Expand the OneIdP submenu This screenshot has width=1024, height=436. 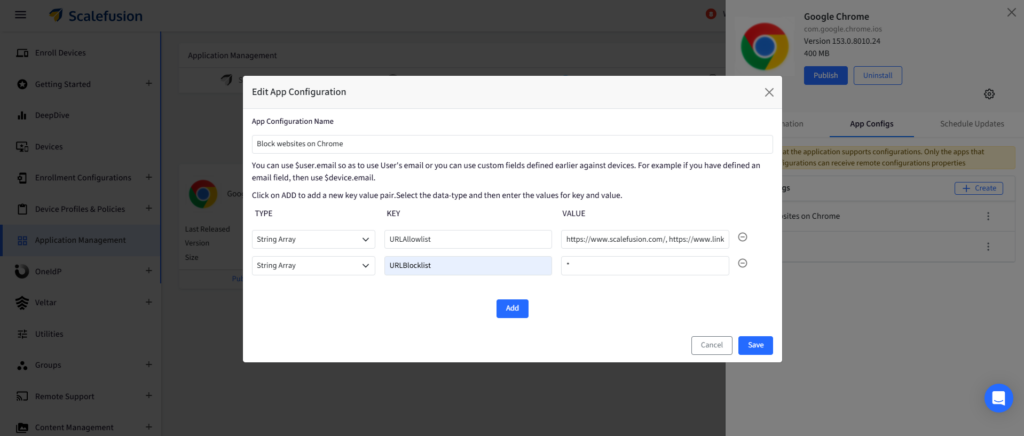[x=149, y=270]
